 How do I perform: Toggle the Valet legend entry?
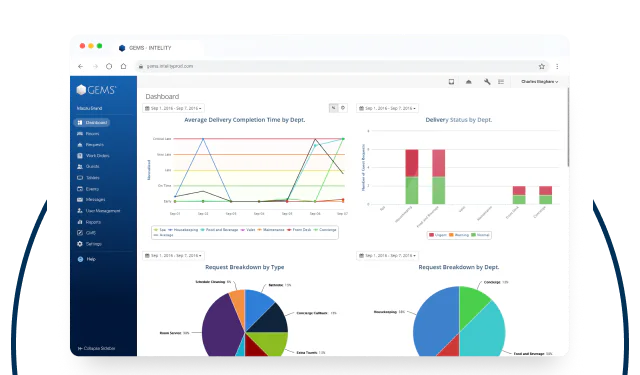[x=248, y=230]
